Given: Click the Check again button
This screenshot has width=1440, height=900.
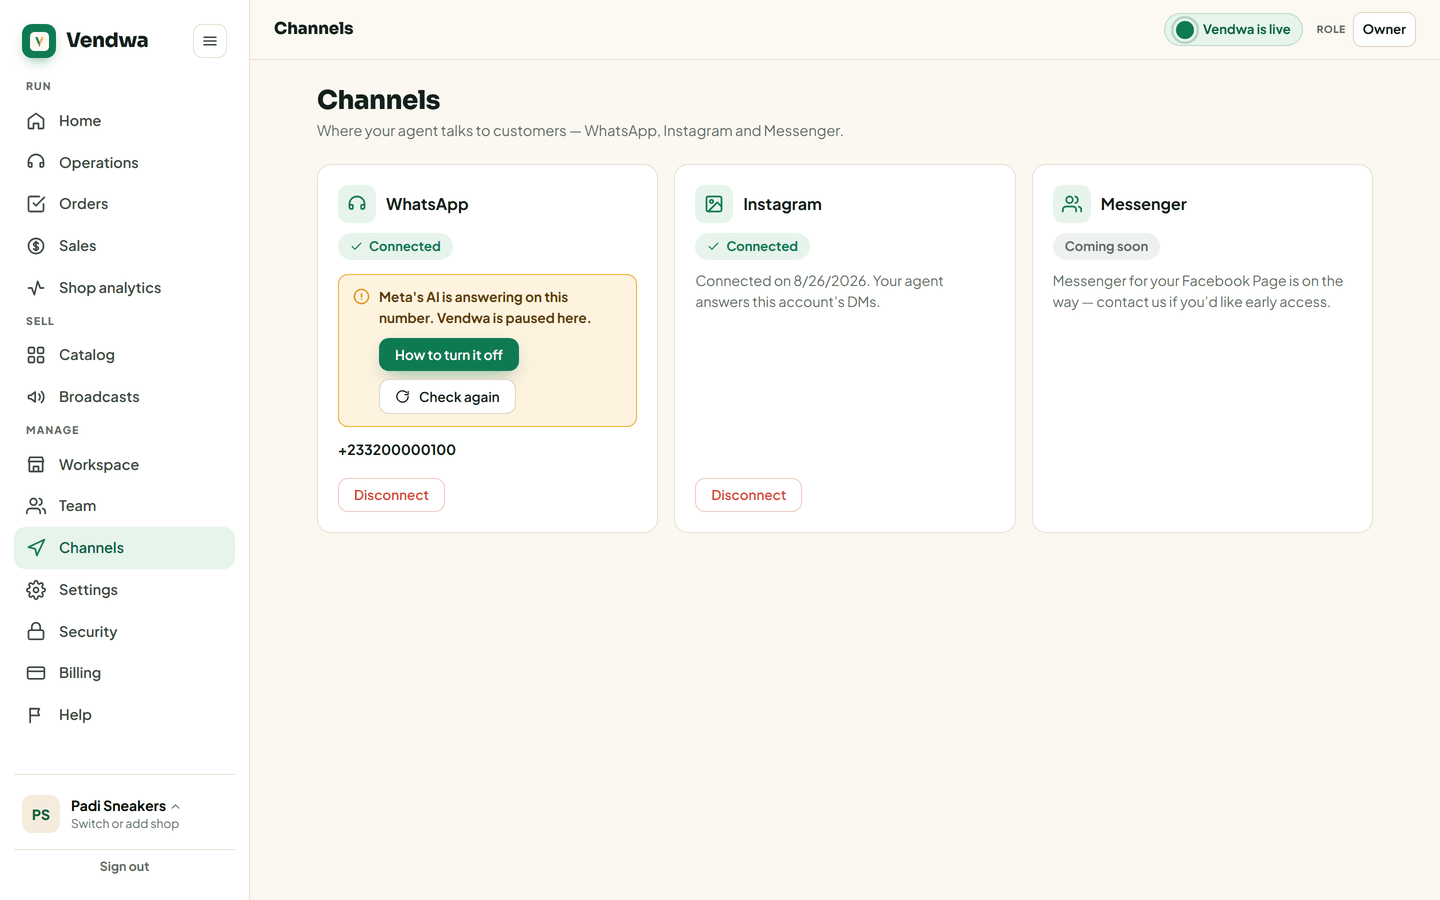Looking at the screenshot, I should tap(447, 397).
